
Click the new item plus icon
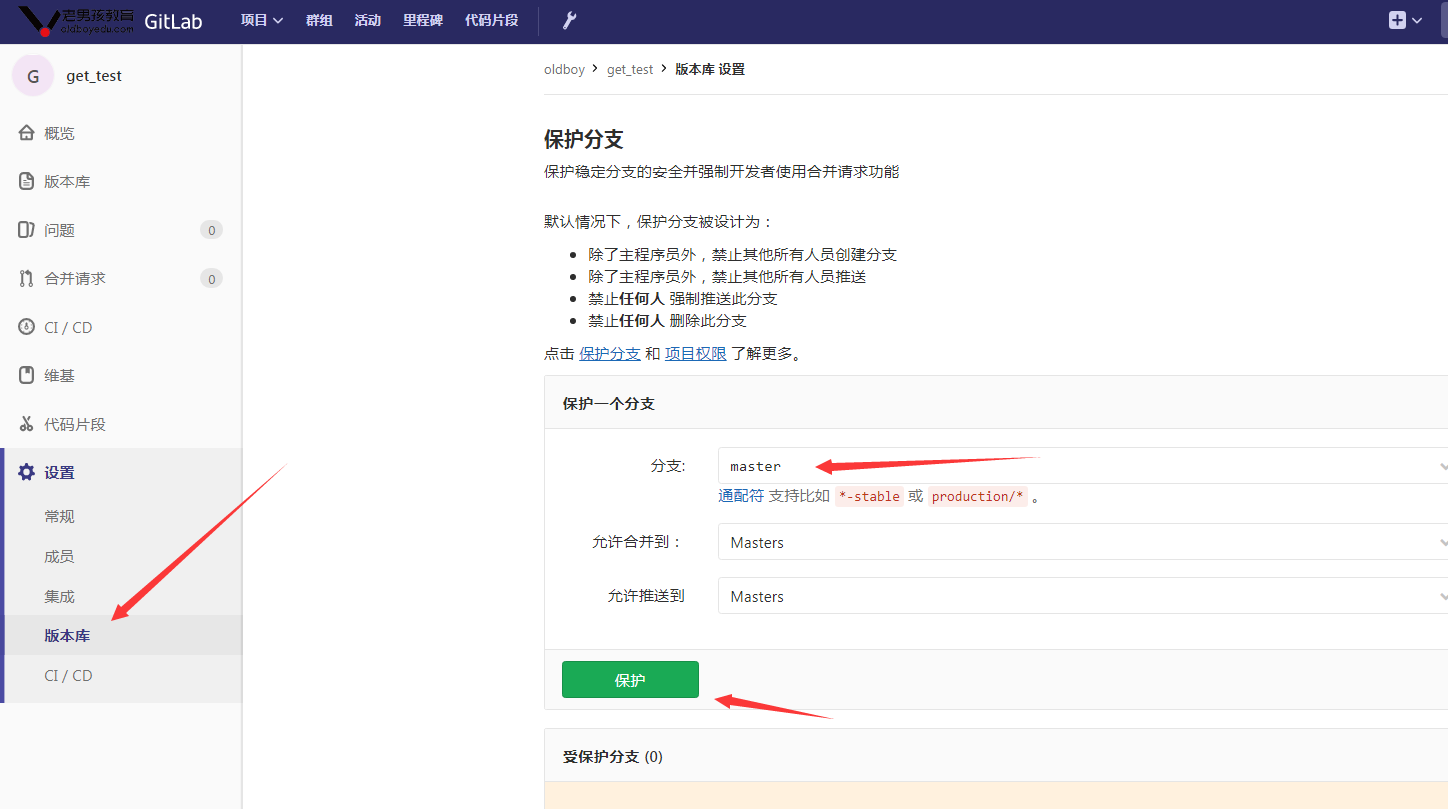coord(1397,20)
